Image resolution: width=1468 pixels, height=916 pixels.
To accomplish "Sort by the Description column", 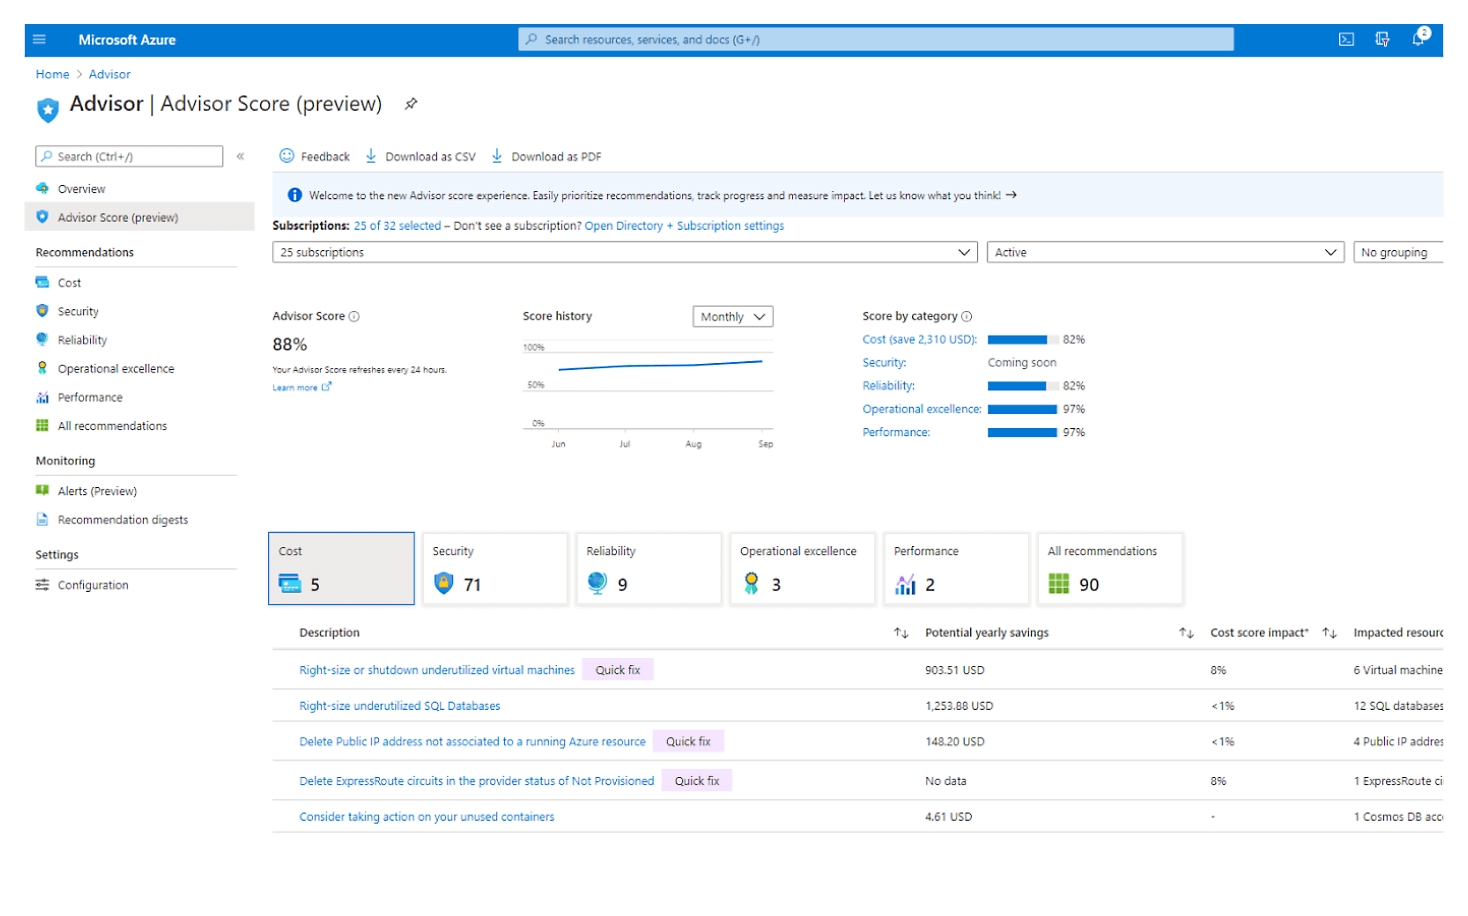I will pos(900,633).
